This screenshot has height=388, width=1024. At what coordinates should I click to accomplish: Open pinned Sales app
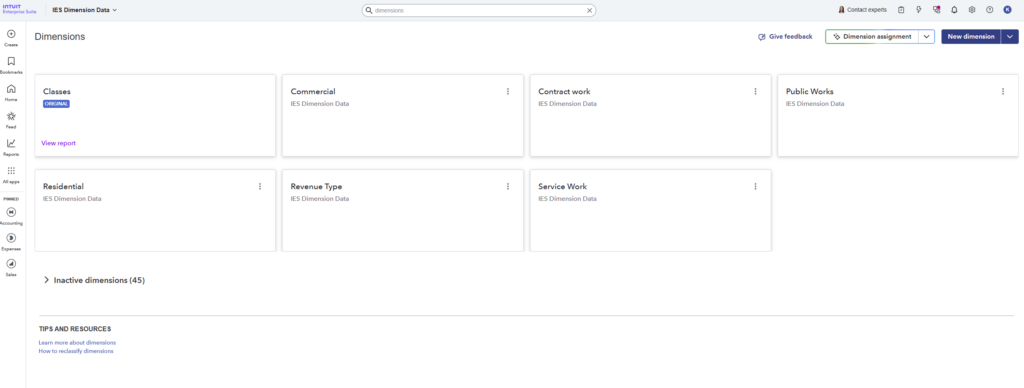(11, 267)
